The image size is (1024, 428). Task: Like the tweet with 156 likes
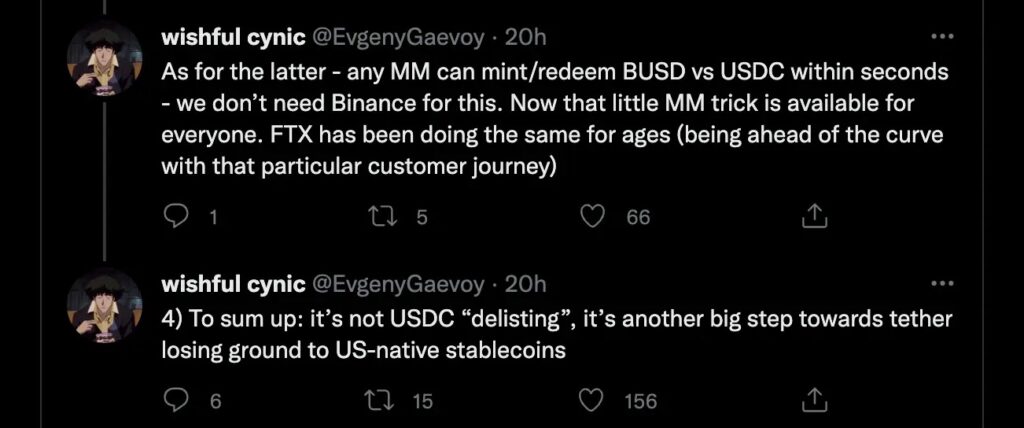tap(593, 400)
